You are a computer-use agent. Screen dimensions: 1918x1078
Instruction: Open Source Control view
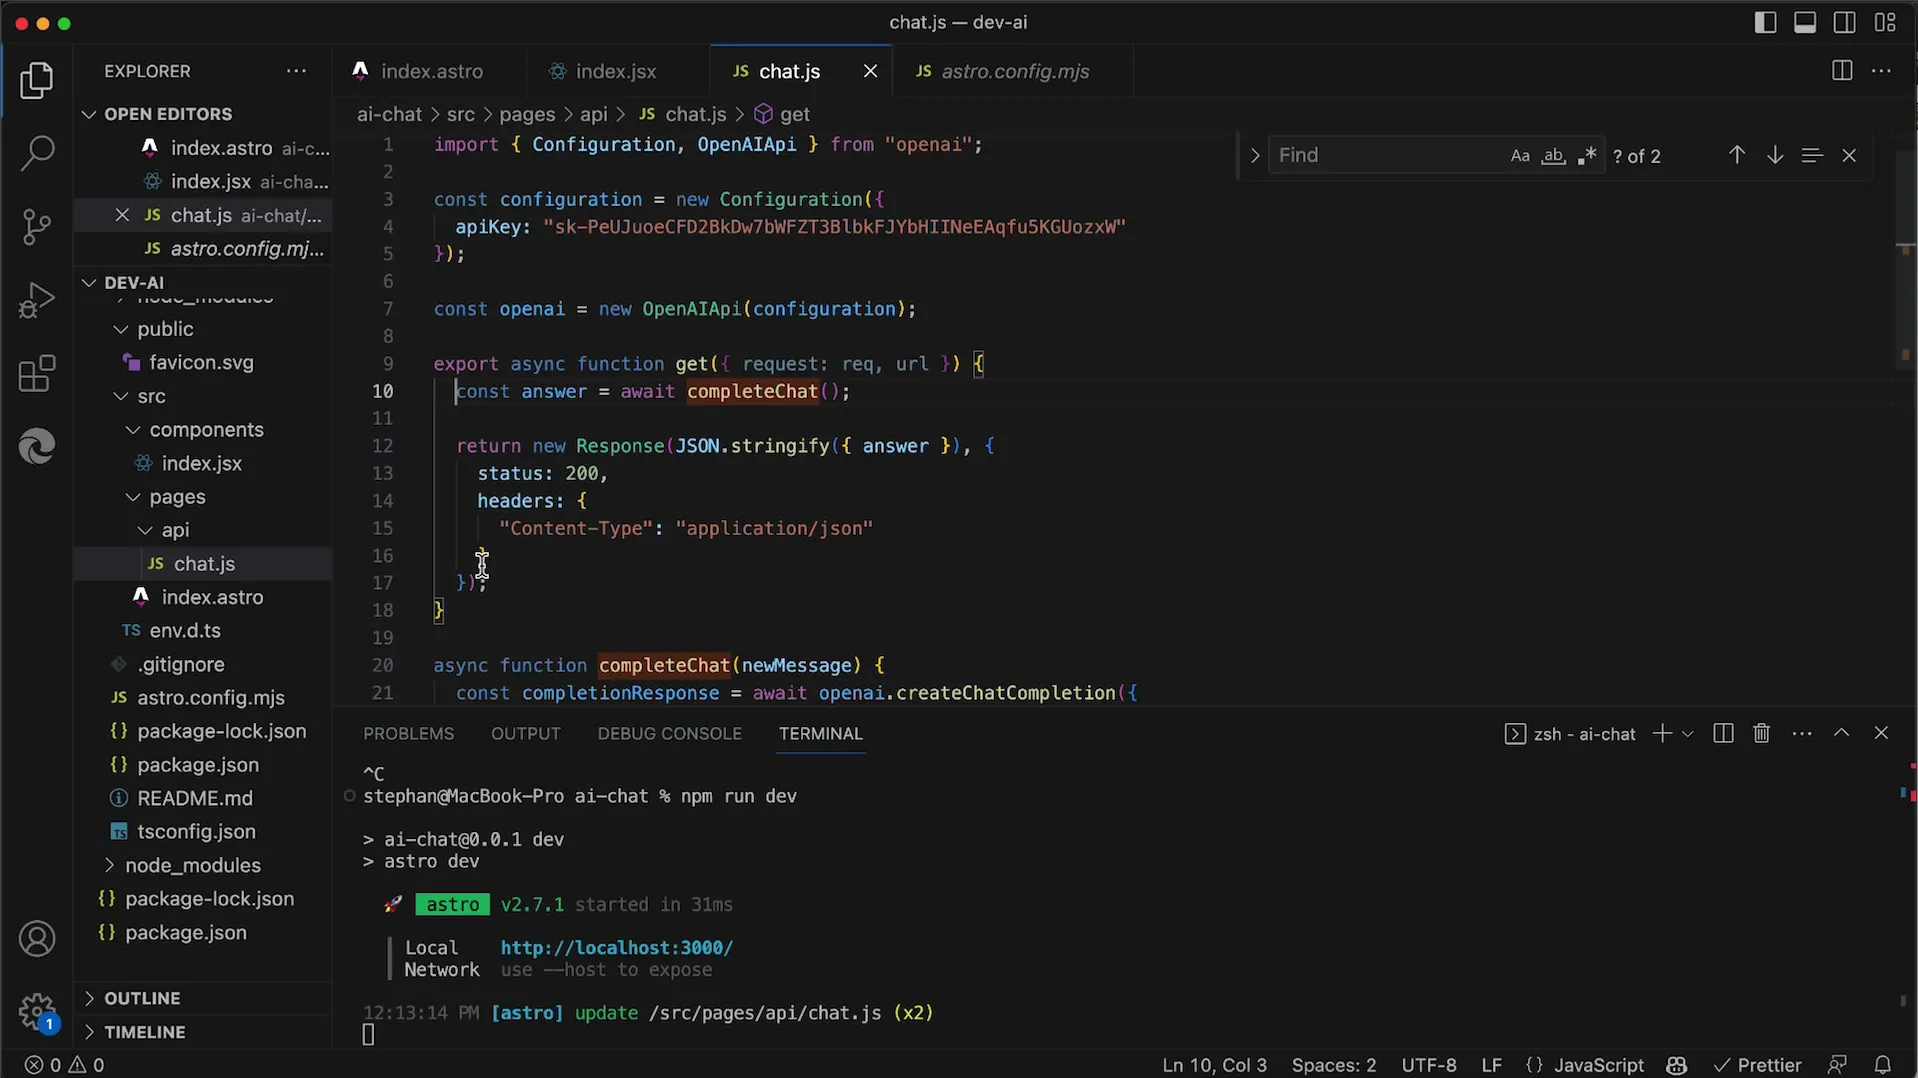point(37,227)
